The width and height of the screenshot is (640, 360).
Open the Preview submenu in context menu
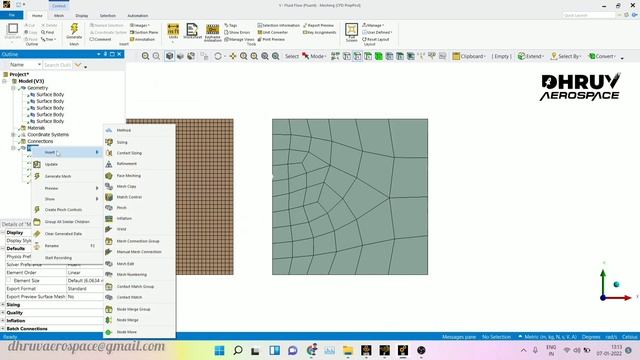click(x=67, y=188)
